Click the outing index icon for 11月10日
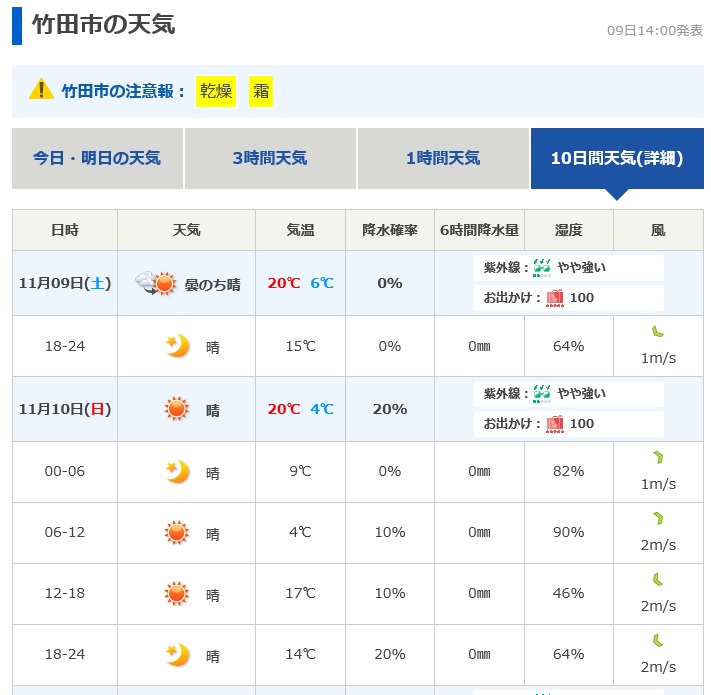The width and height of the screenshot is (711, 695). [x=555, y=423]
